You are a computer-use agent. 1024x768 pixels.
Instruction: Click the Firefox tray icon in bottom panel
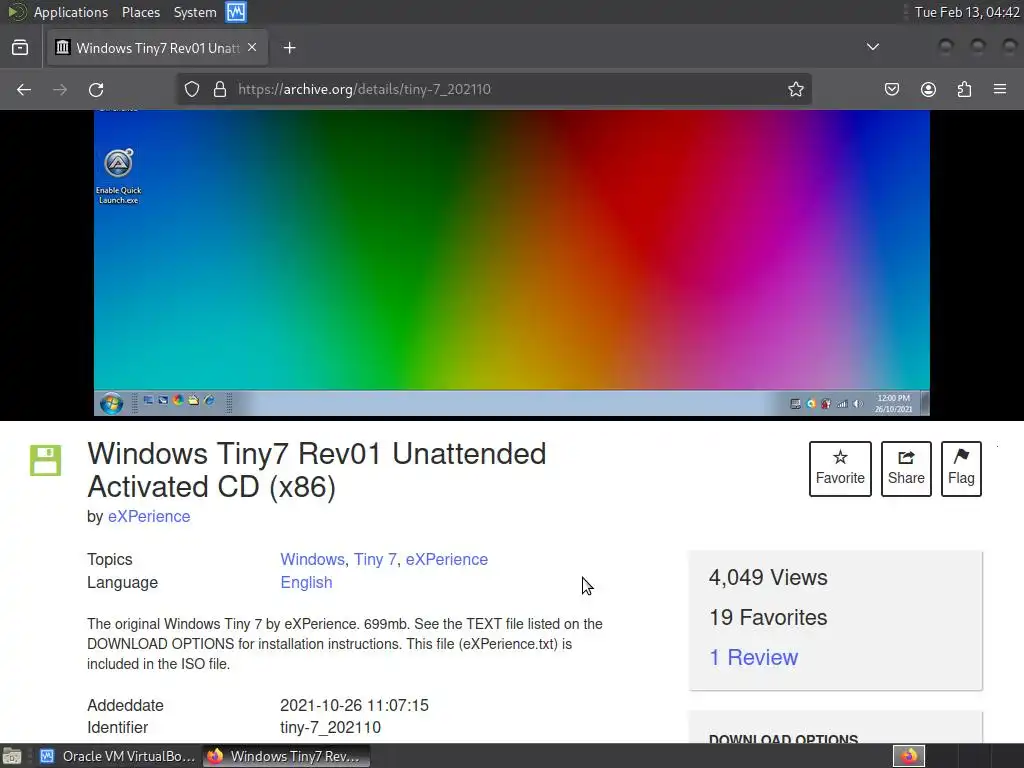click(x=909, y=756)
